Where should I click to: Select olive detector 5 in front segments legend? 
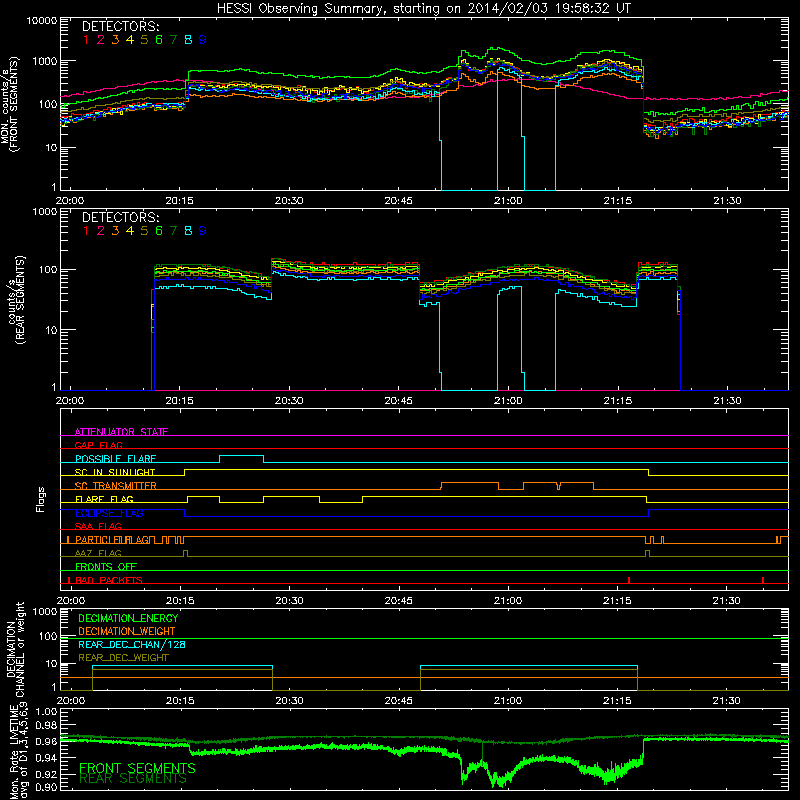[x=144, y=40]
